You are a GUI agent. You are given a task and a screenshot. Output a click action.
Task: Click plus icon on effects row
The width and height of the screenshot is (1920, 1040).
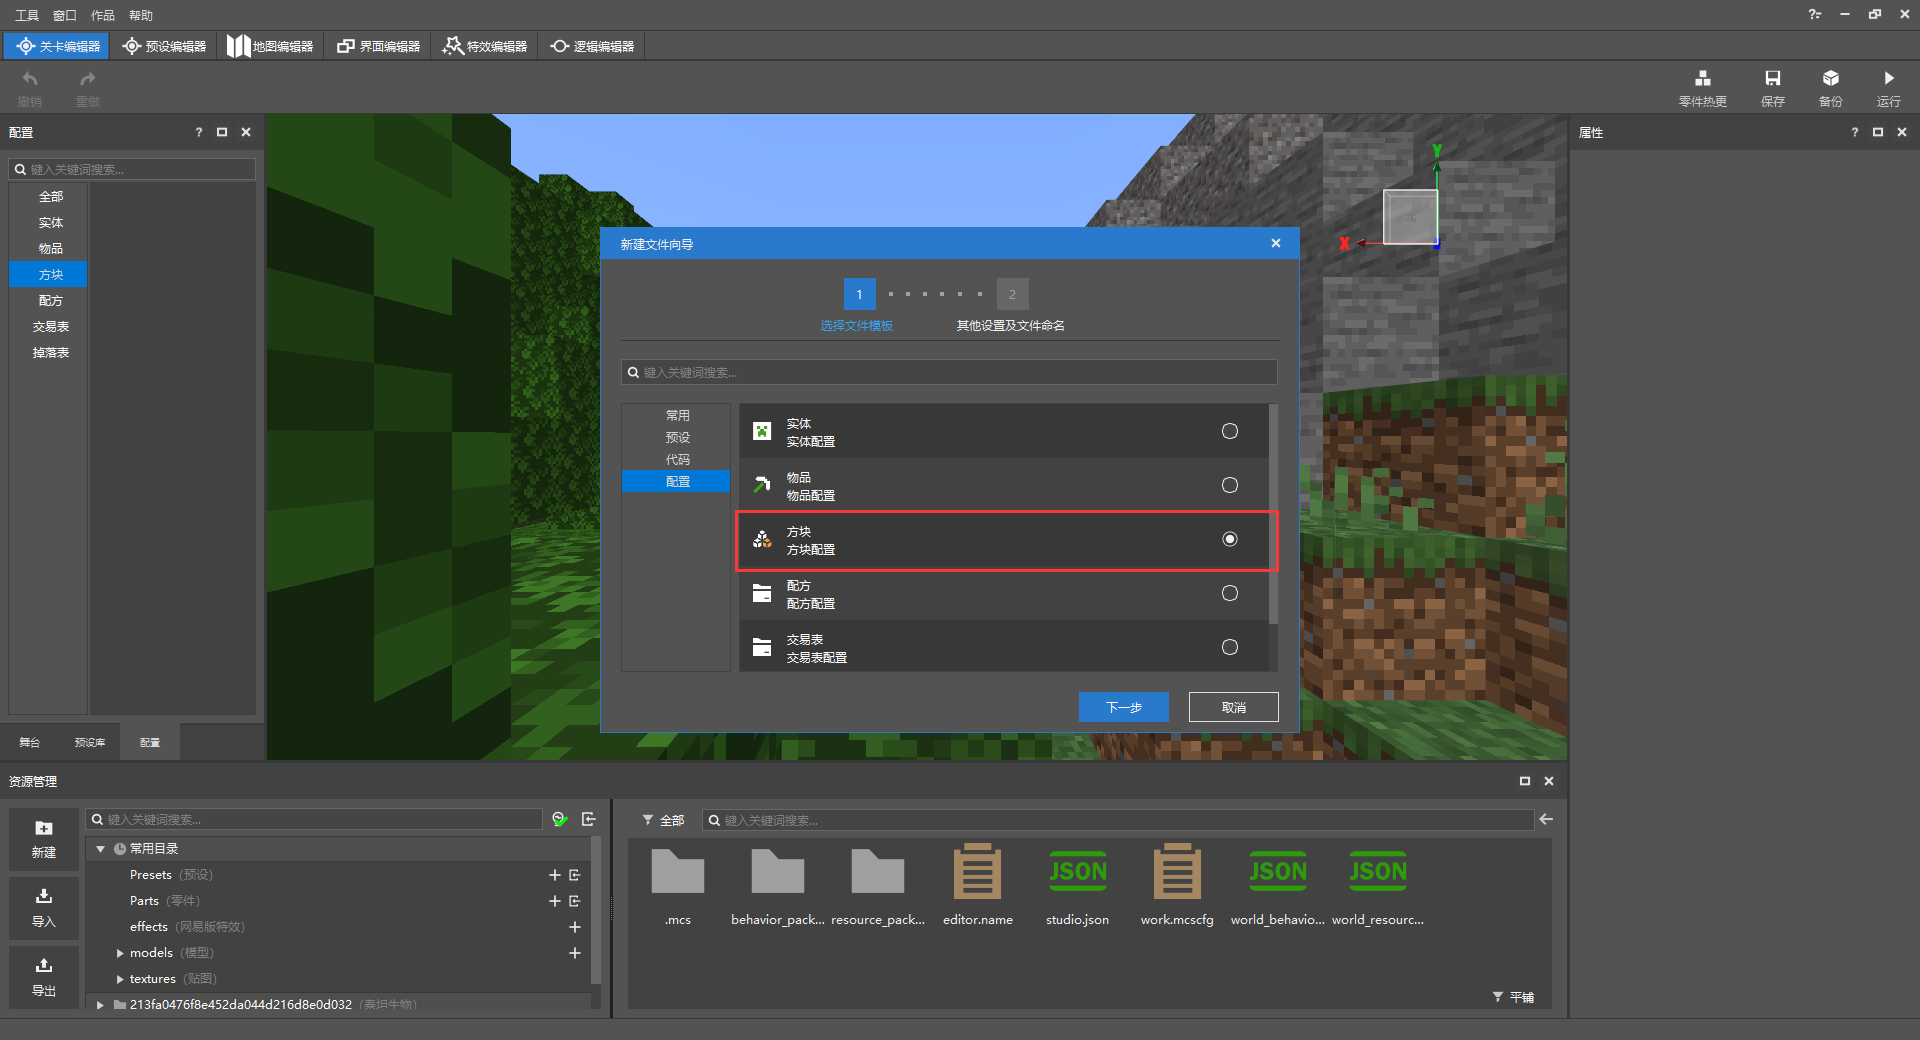(x=575, y=927)
